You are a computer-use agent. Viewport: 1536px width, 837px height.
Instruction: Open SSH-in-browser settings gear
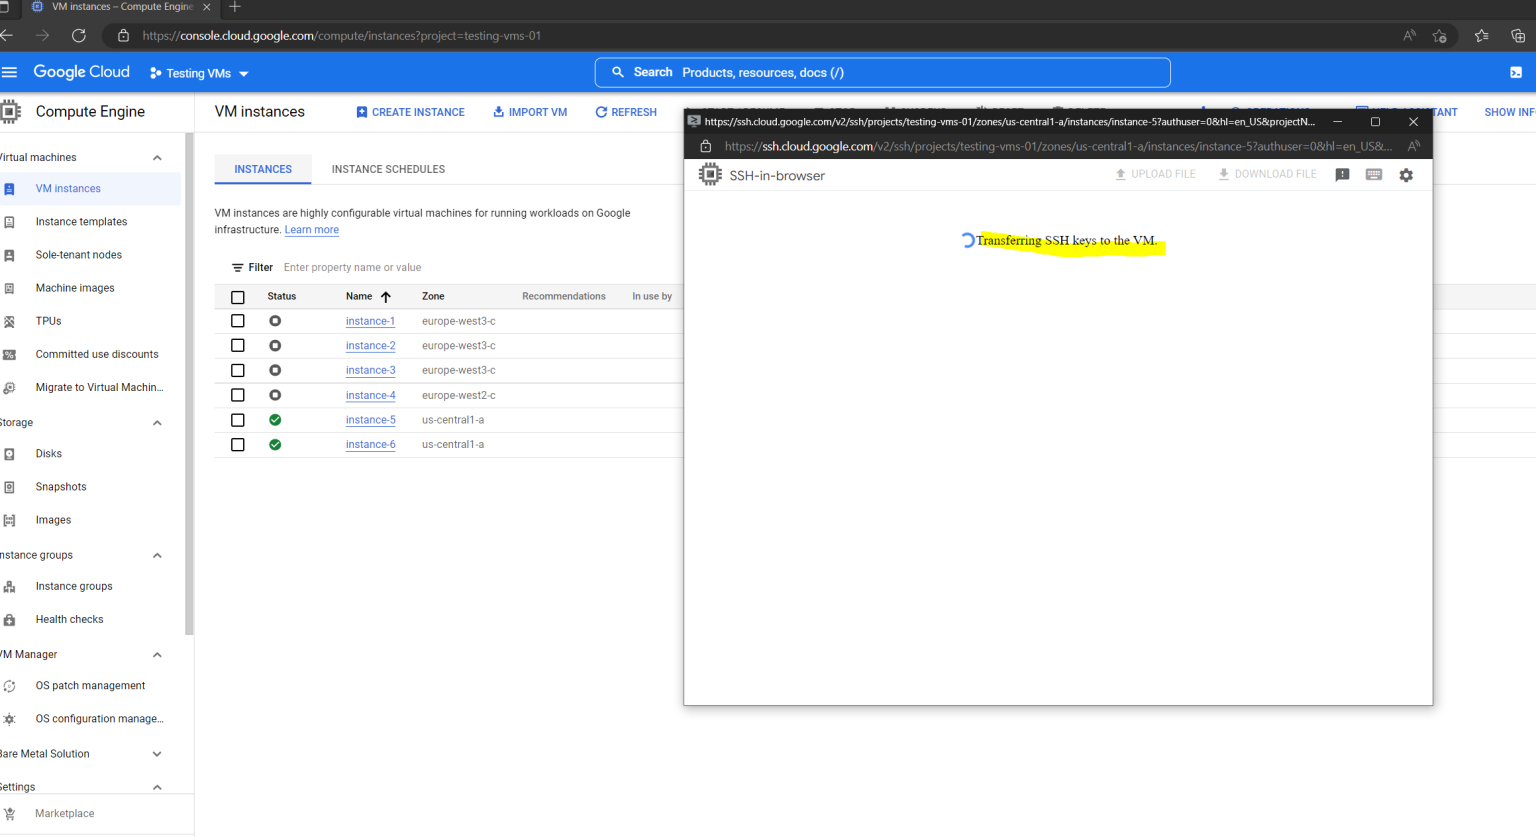tap(1406, 174)
